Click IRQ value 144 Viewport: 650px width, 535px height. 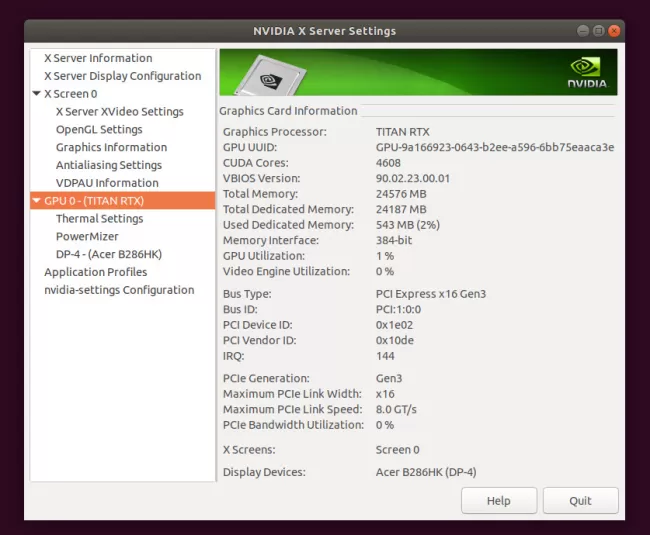point(385,356)
